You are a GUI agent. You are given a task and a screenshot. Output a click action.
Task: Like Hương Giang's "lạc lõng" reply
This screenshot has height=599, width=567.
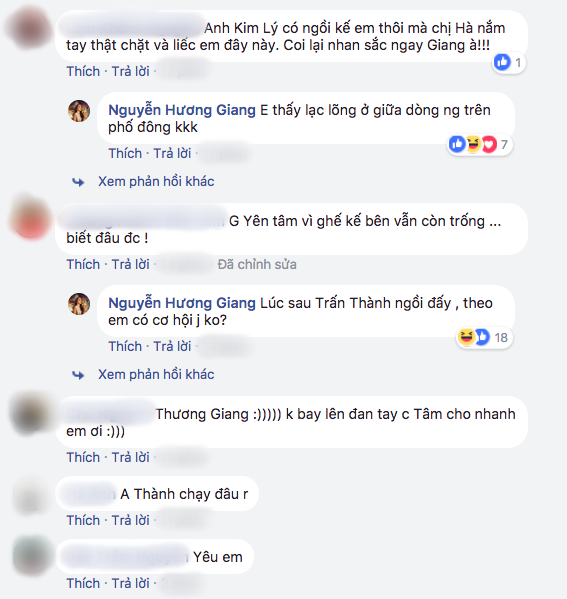(125, 154)
